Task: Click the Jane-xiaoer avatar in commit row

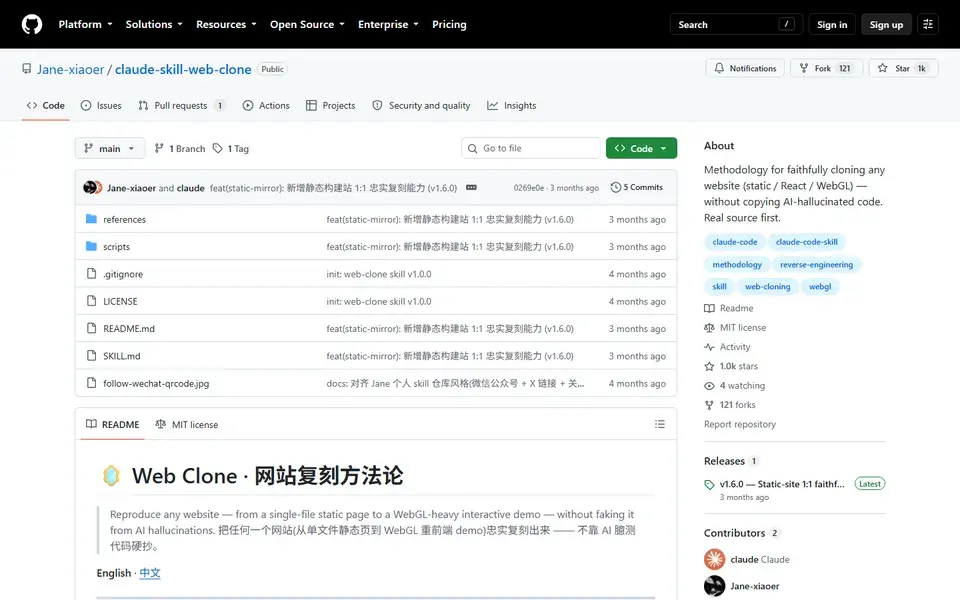Action: [x=89, y=187]
